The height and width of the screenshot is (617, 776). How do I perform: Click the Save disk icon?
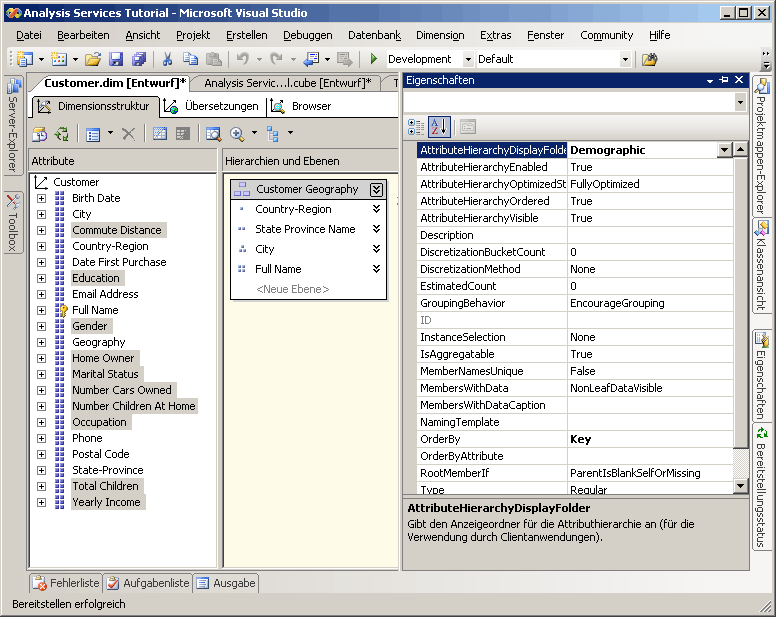pyautogui.click(x=116, y=60)
